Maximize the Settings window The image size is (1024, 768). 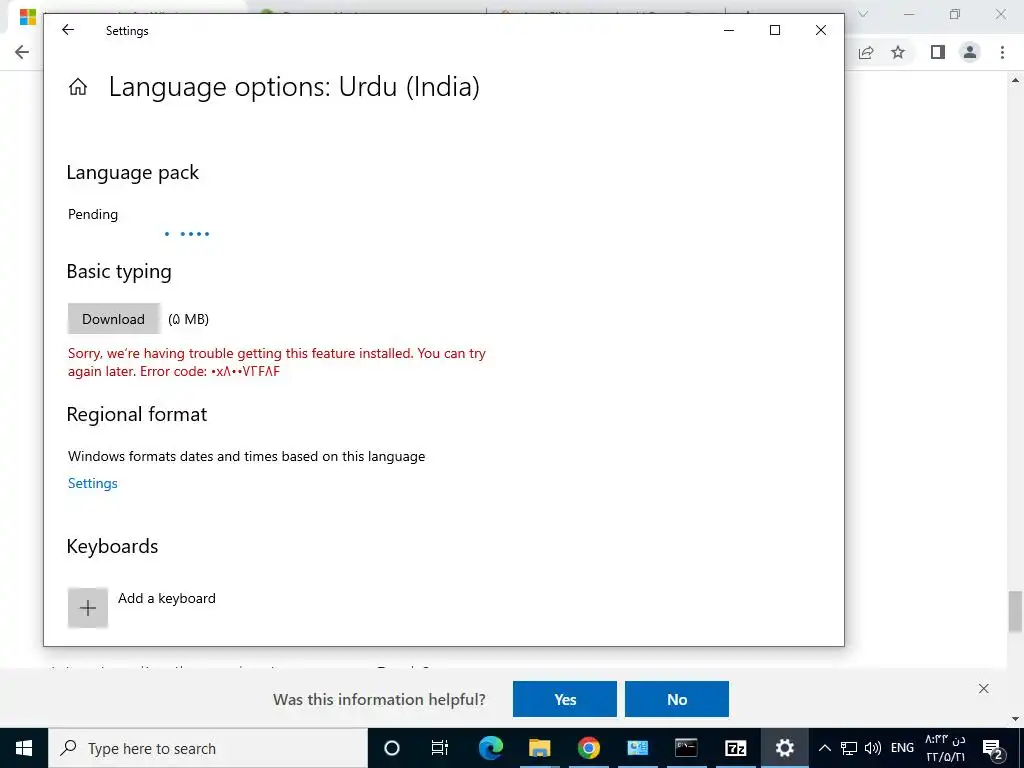(775, 30)
